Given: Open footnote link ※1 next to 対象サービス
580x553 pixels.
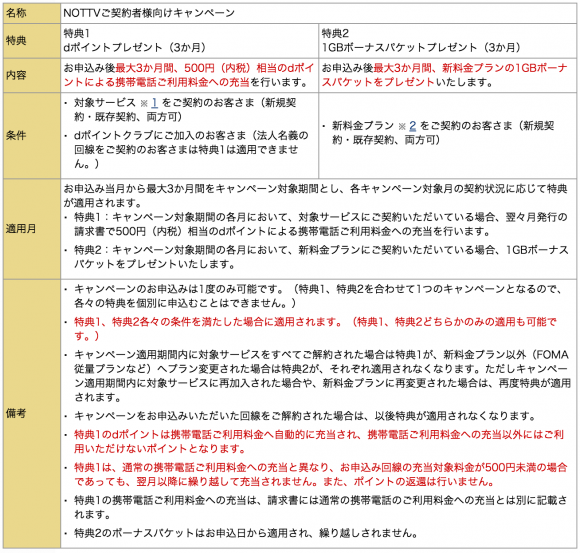Looking at the screenshot, I should click(x=154, y=103).
